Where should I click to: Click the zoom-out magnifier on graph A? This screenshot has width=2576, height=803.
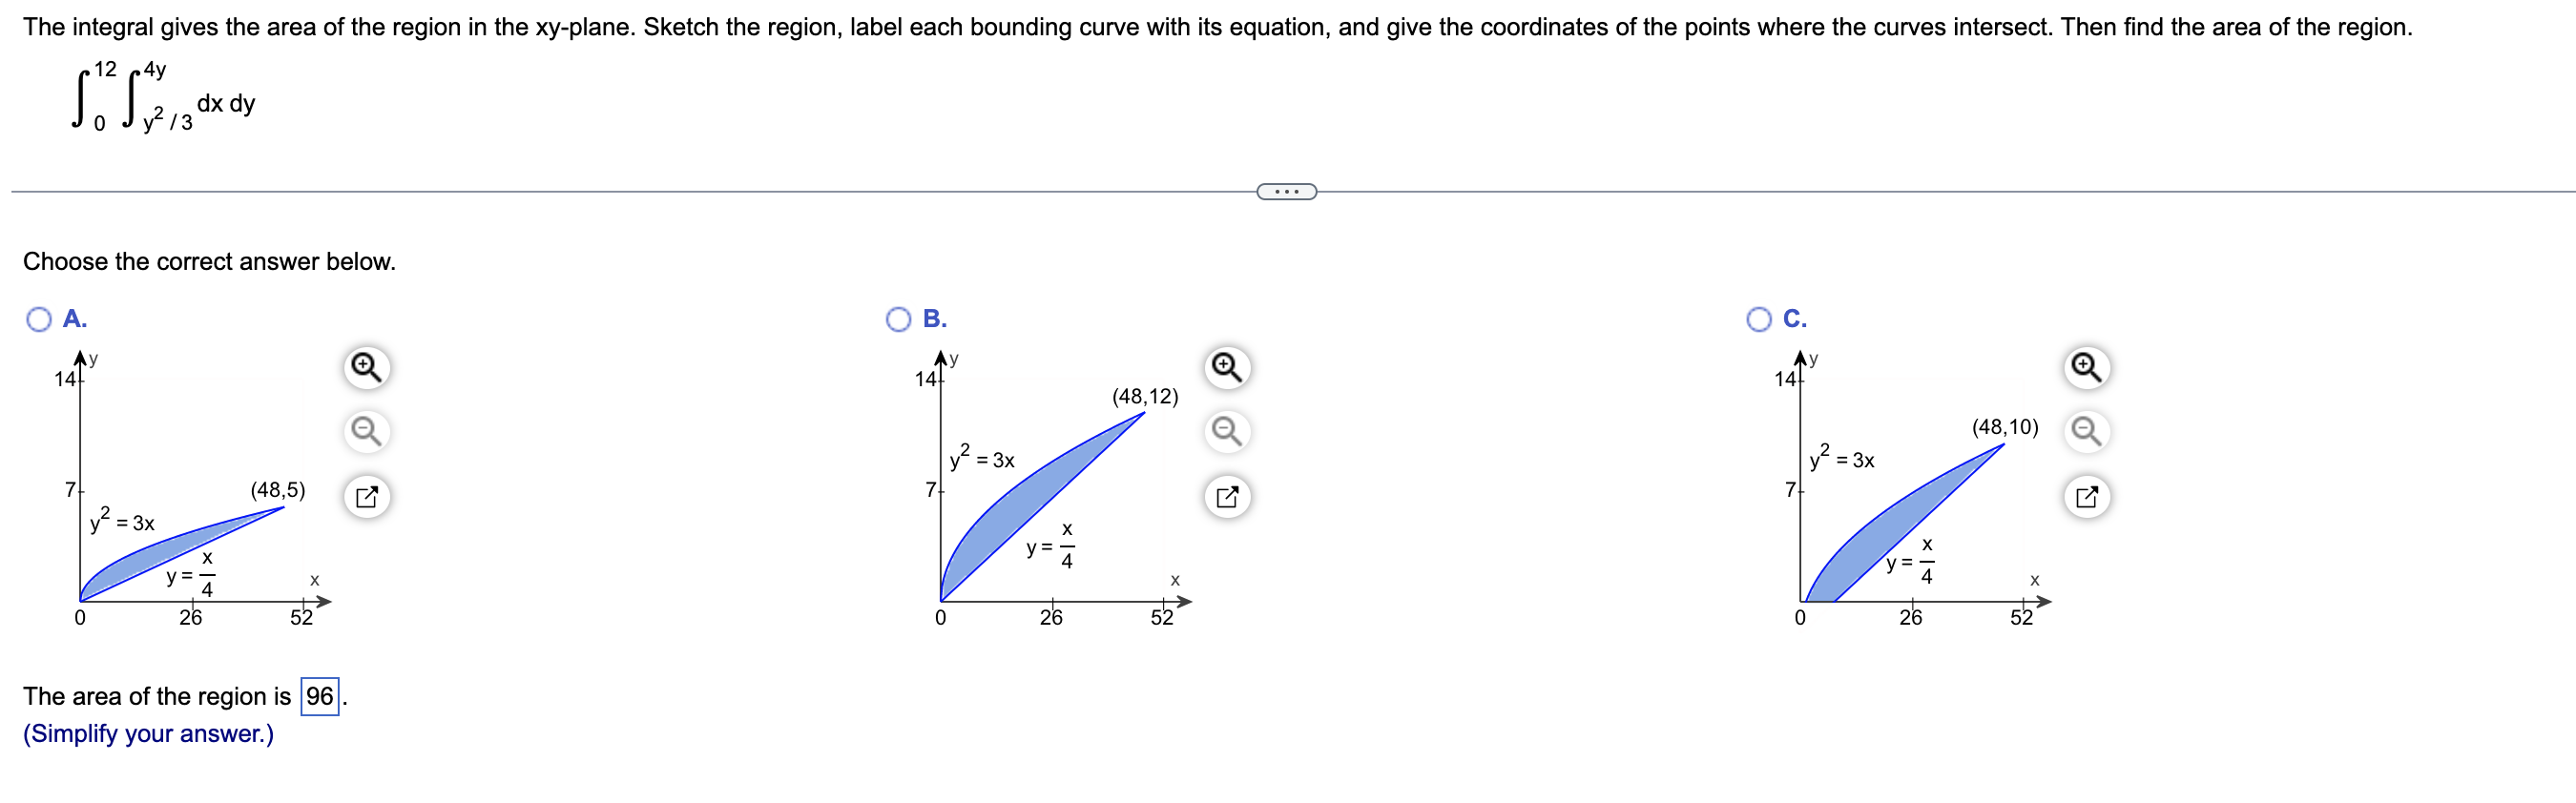click(x=366, y=432)
